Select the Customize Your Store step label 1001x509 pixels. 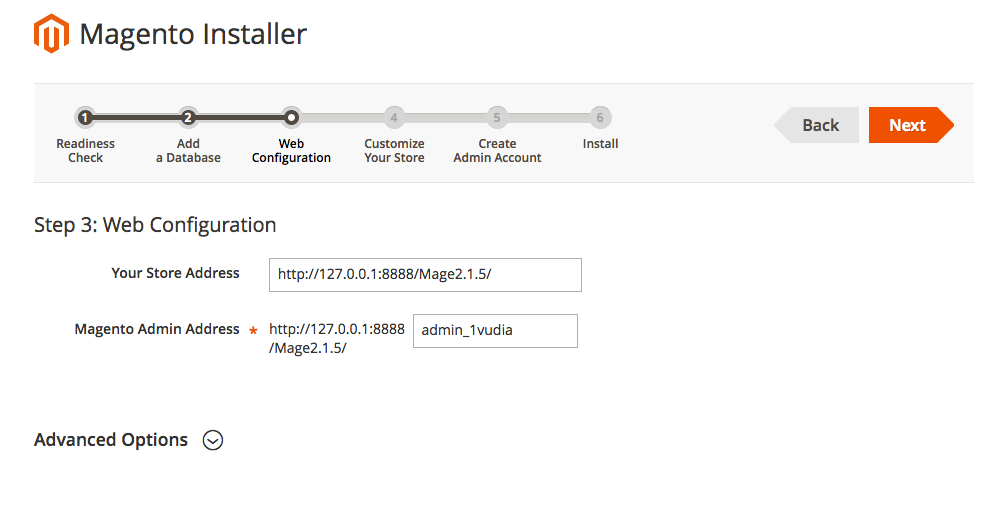(395, 151)
